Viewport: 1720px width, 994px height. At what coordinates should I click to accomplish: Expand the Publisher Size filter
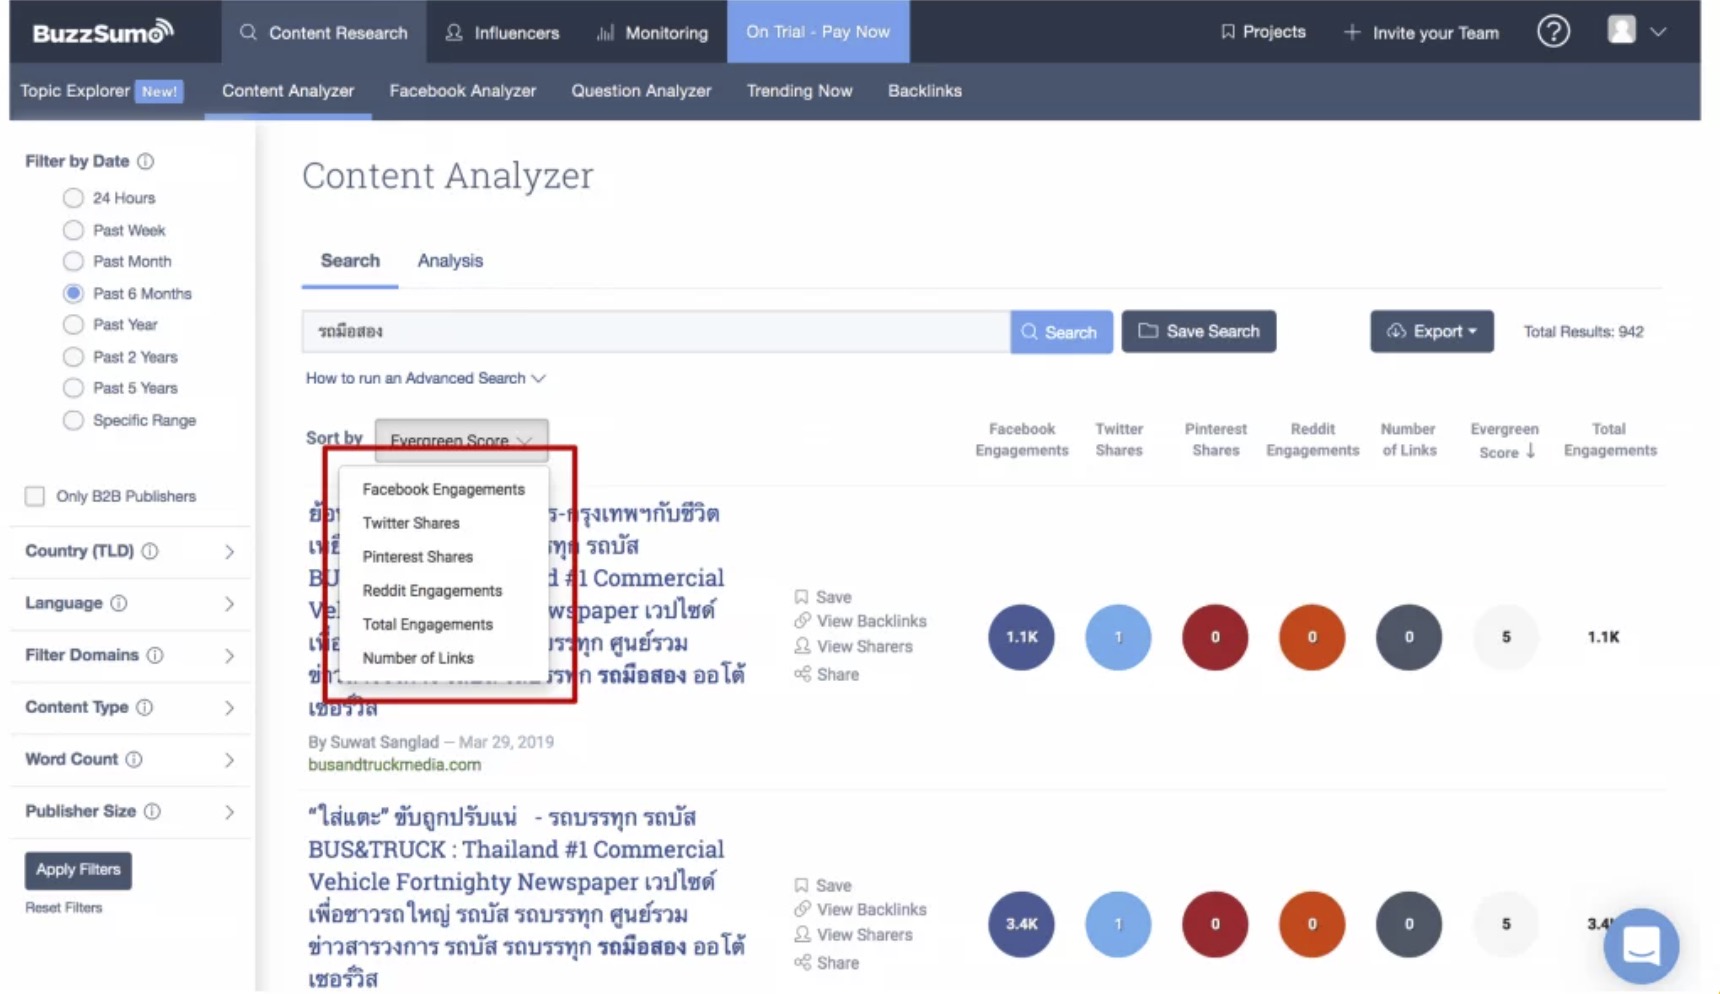(229, 811)
